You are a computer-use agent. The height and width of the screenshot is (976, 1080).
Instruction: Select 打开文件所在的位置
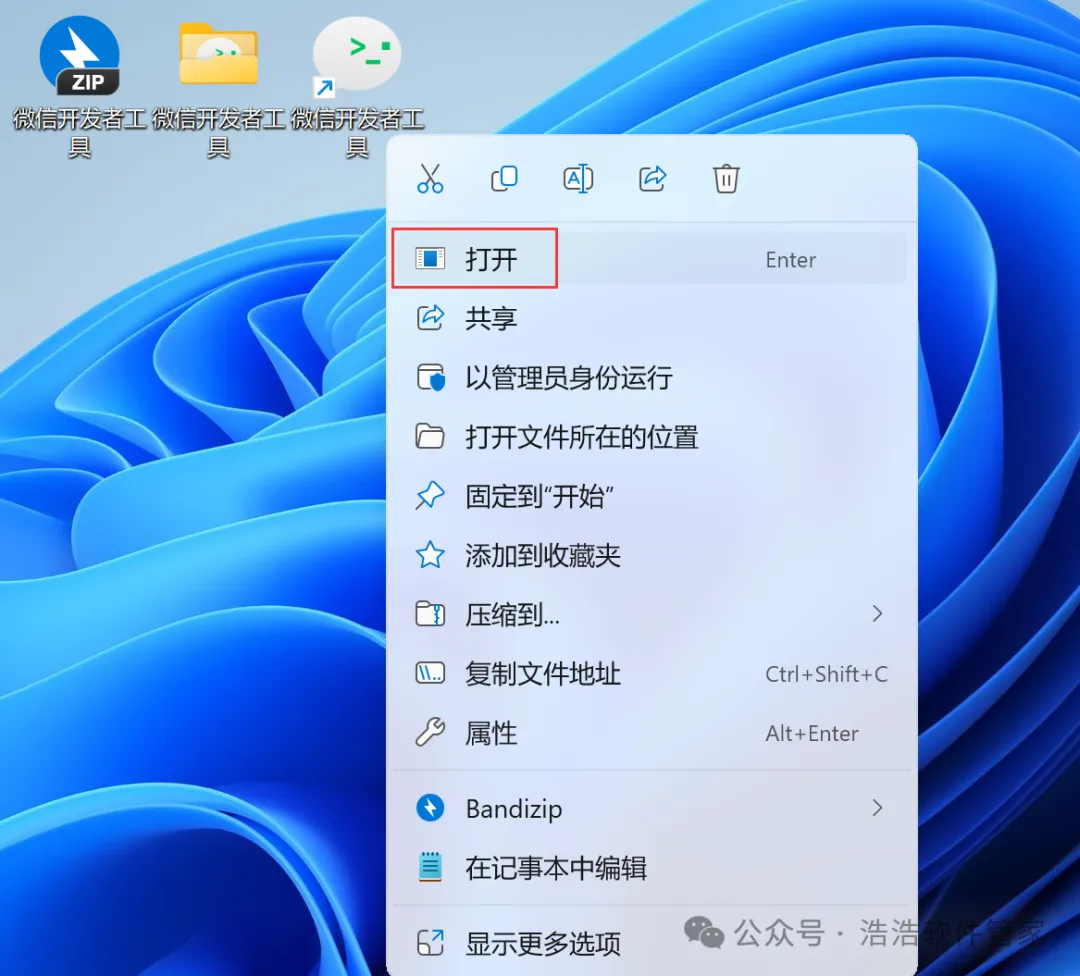[650, 437]
